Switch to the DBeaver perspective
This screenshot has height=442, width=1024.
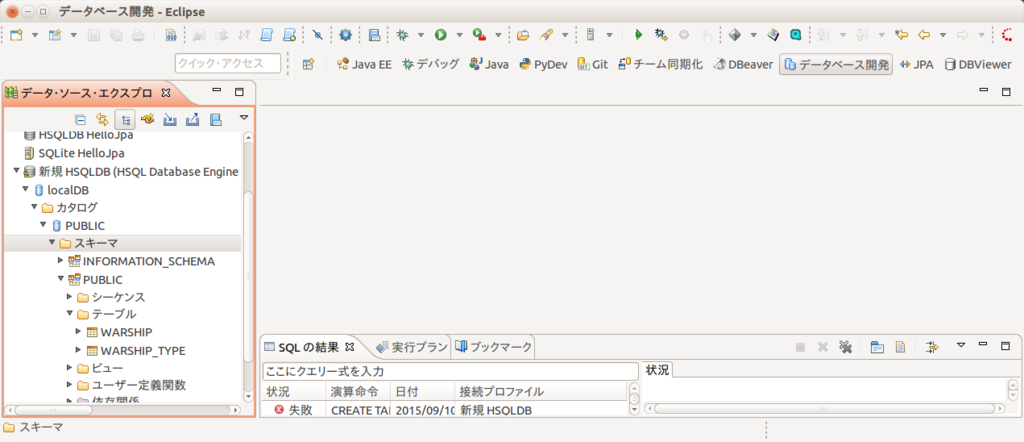[743, 65]
